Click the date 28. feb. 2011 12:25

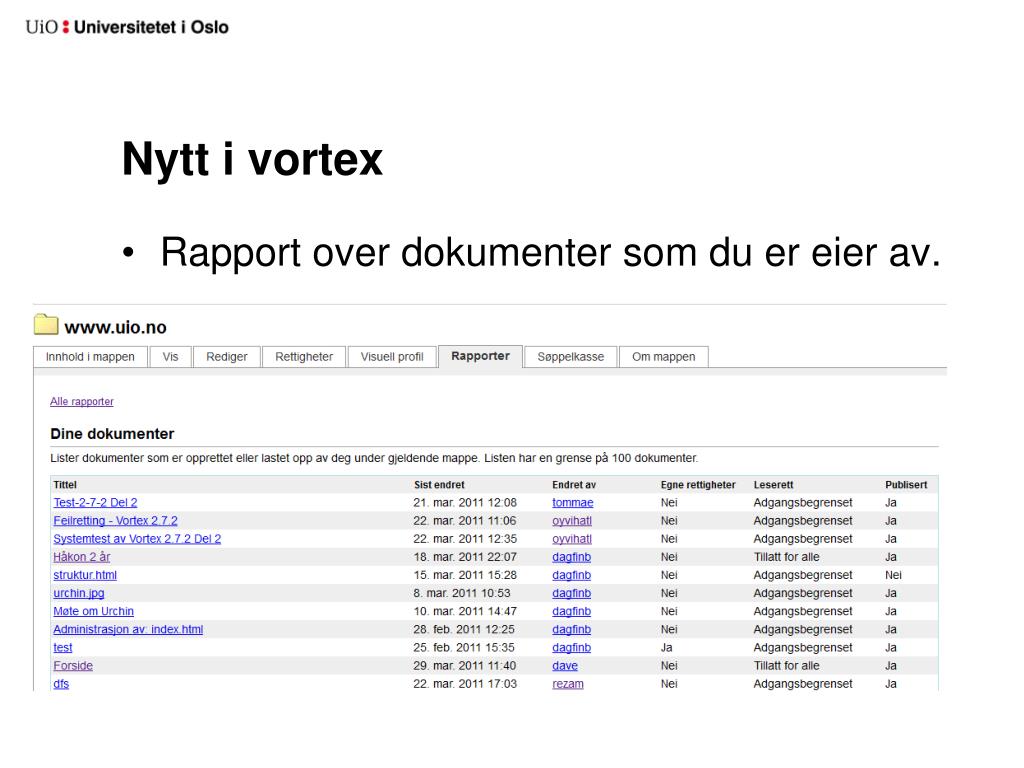coord(464,630)
